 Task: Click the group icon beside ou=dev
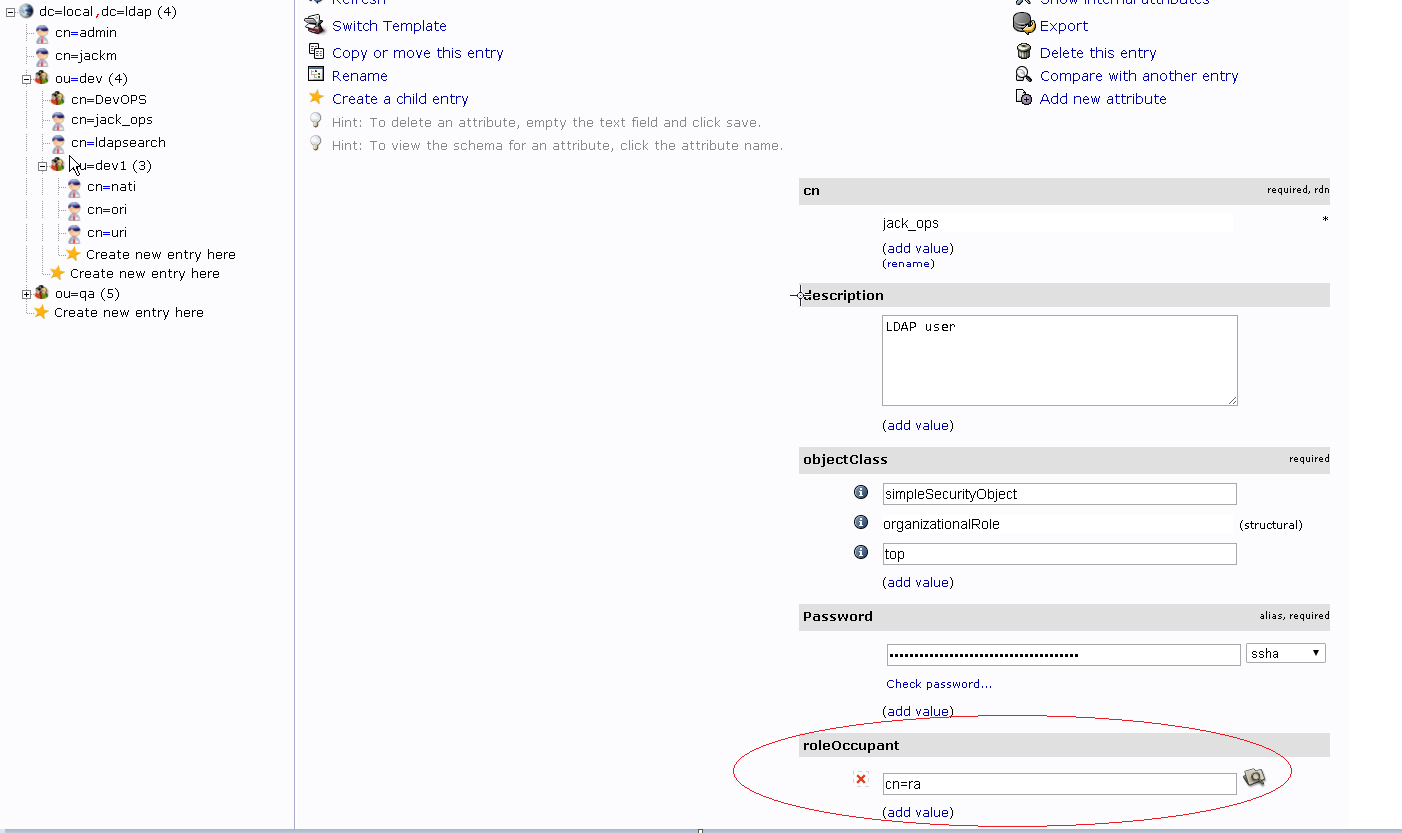point(42,78)
